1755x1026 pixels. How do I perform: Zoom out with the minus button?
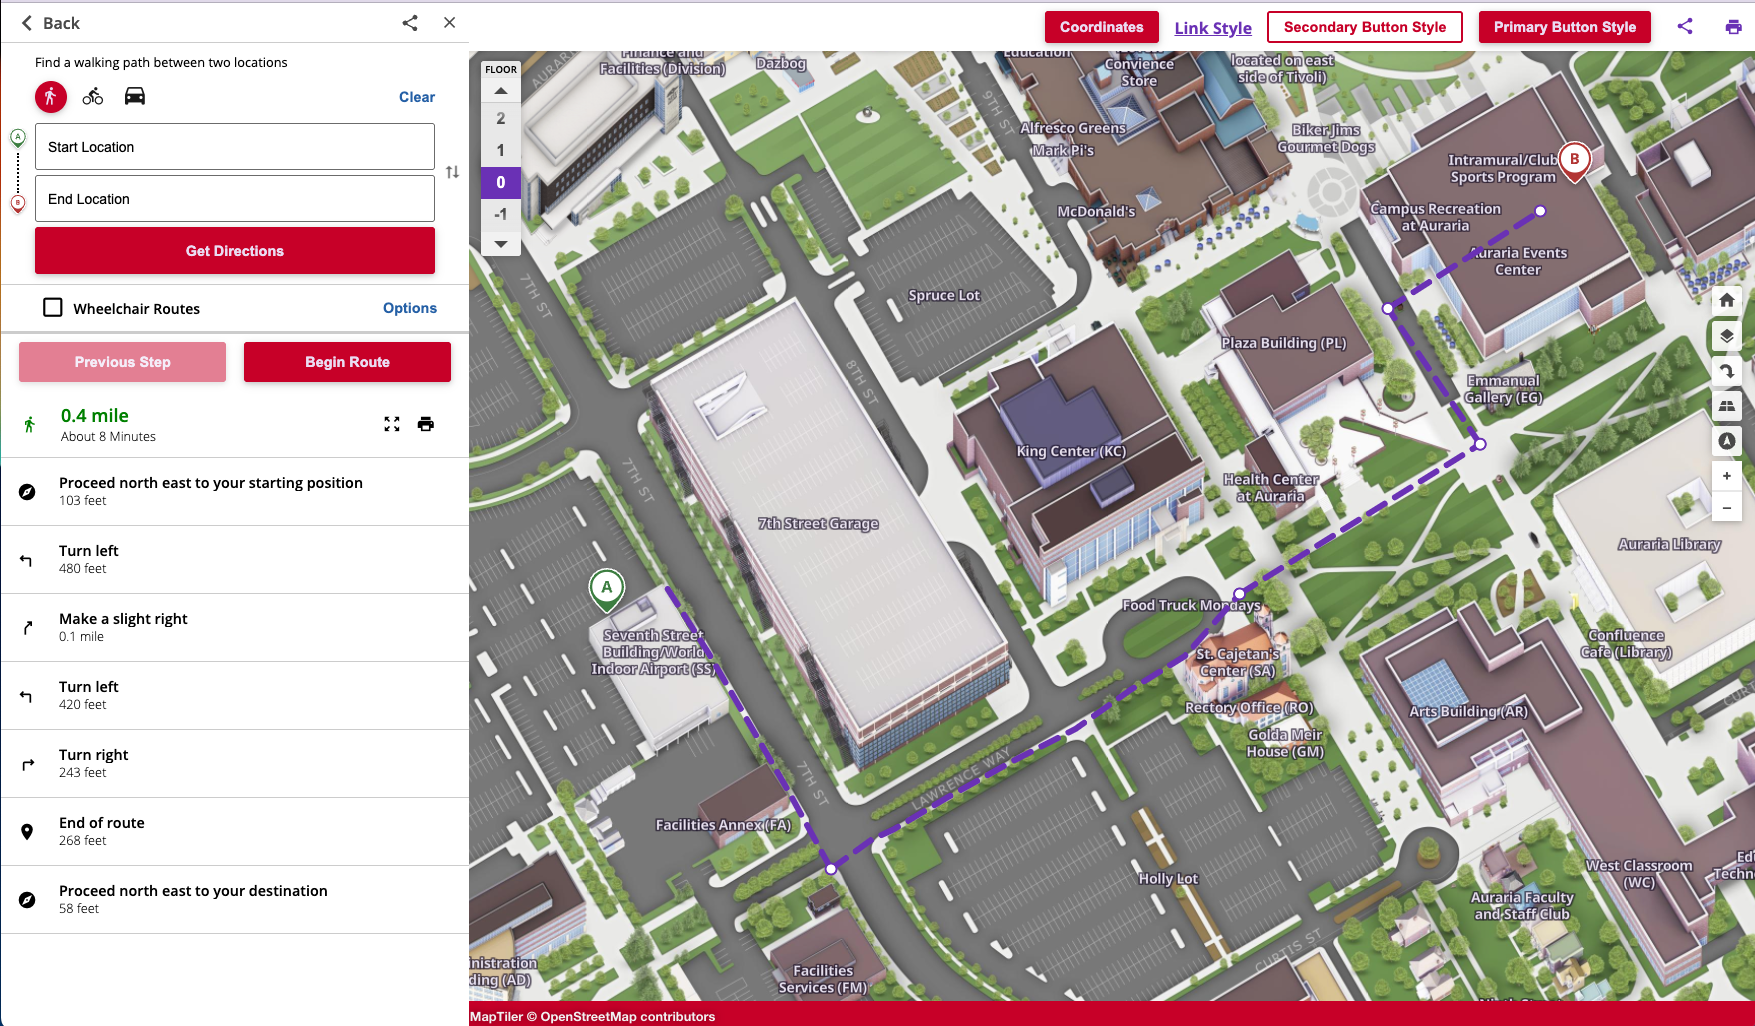(1727, 508)
